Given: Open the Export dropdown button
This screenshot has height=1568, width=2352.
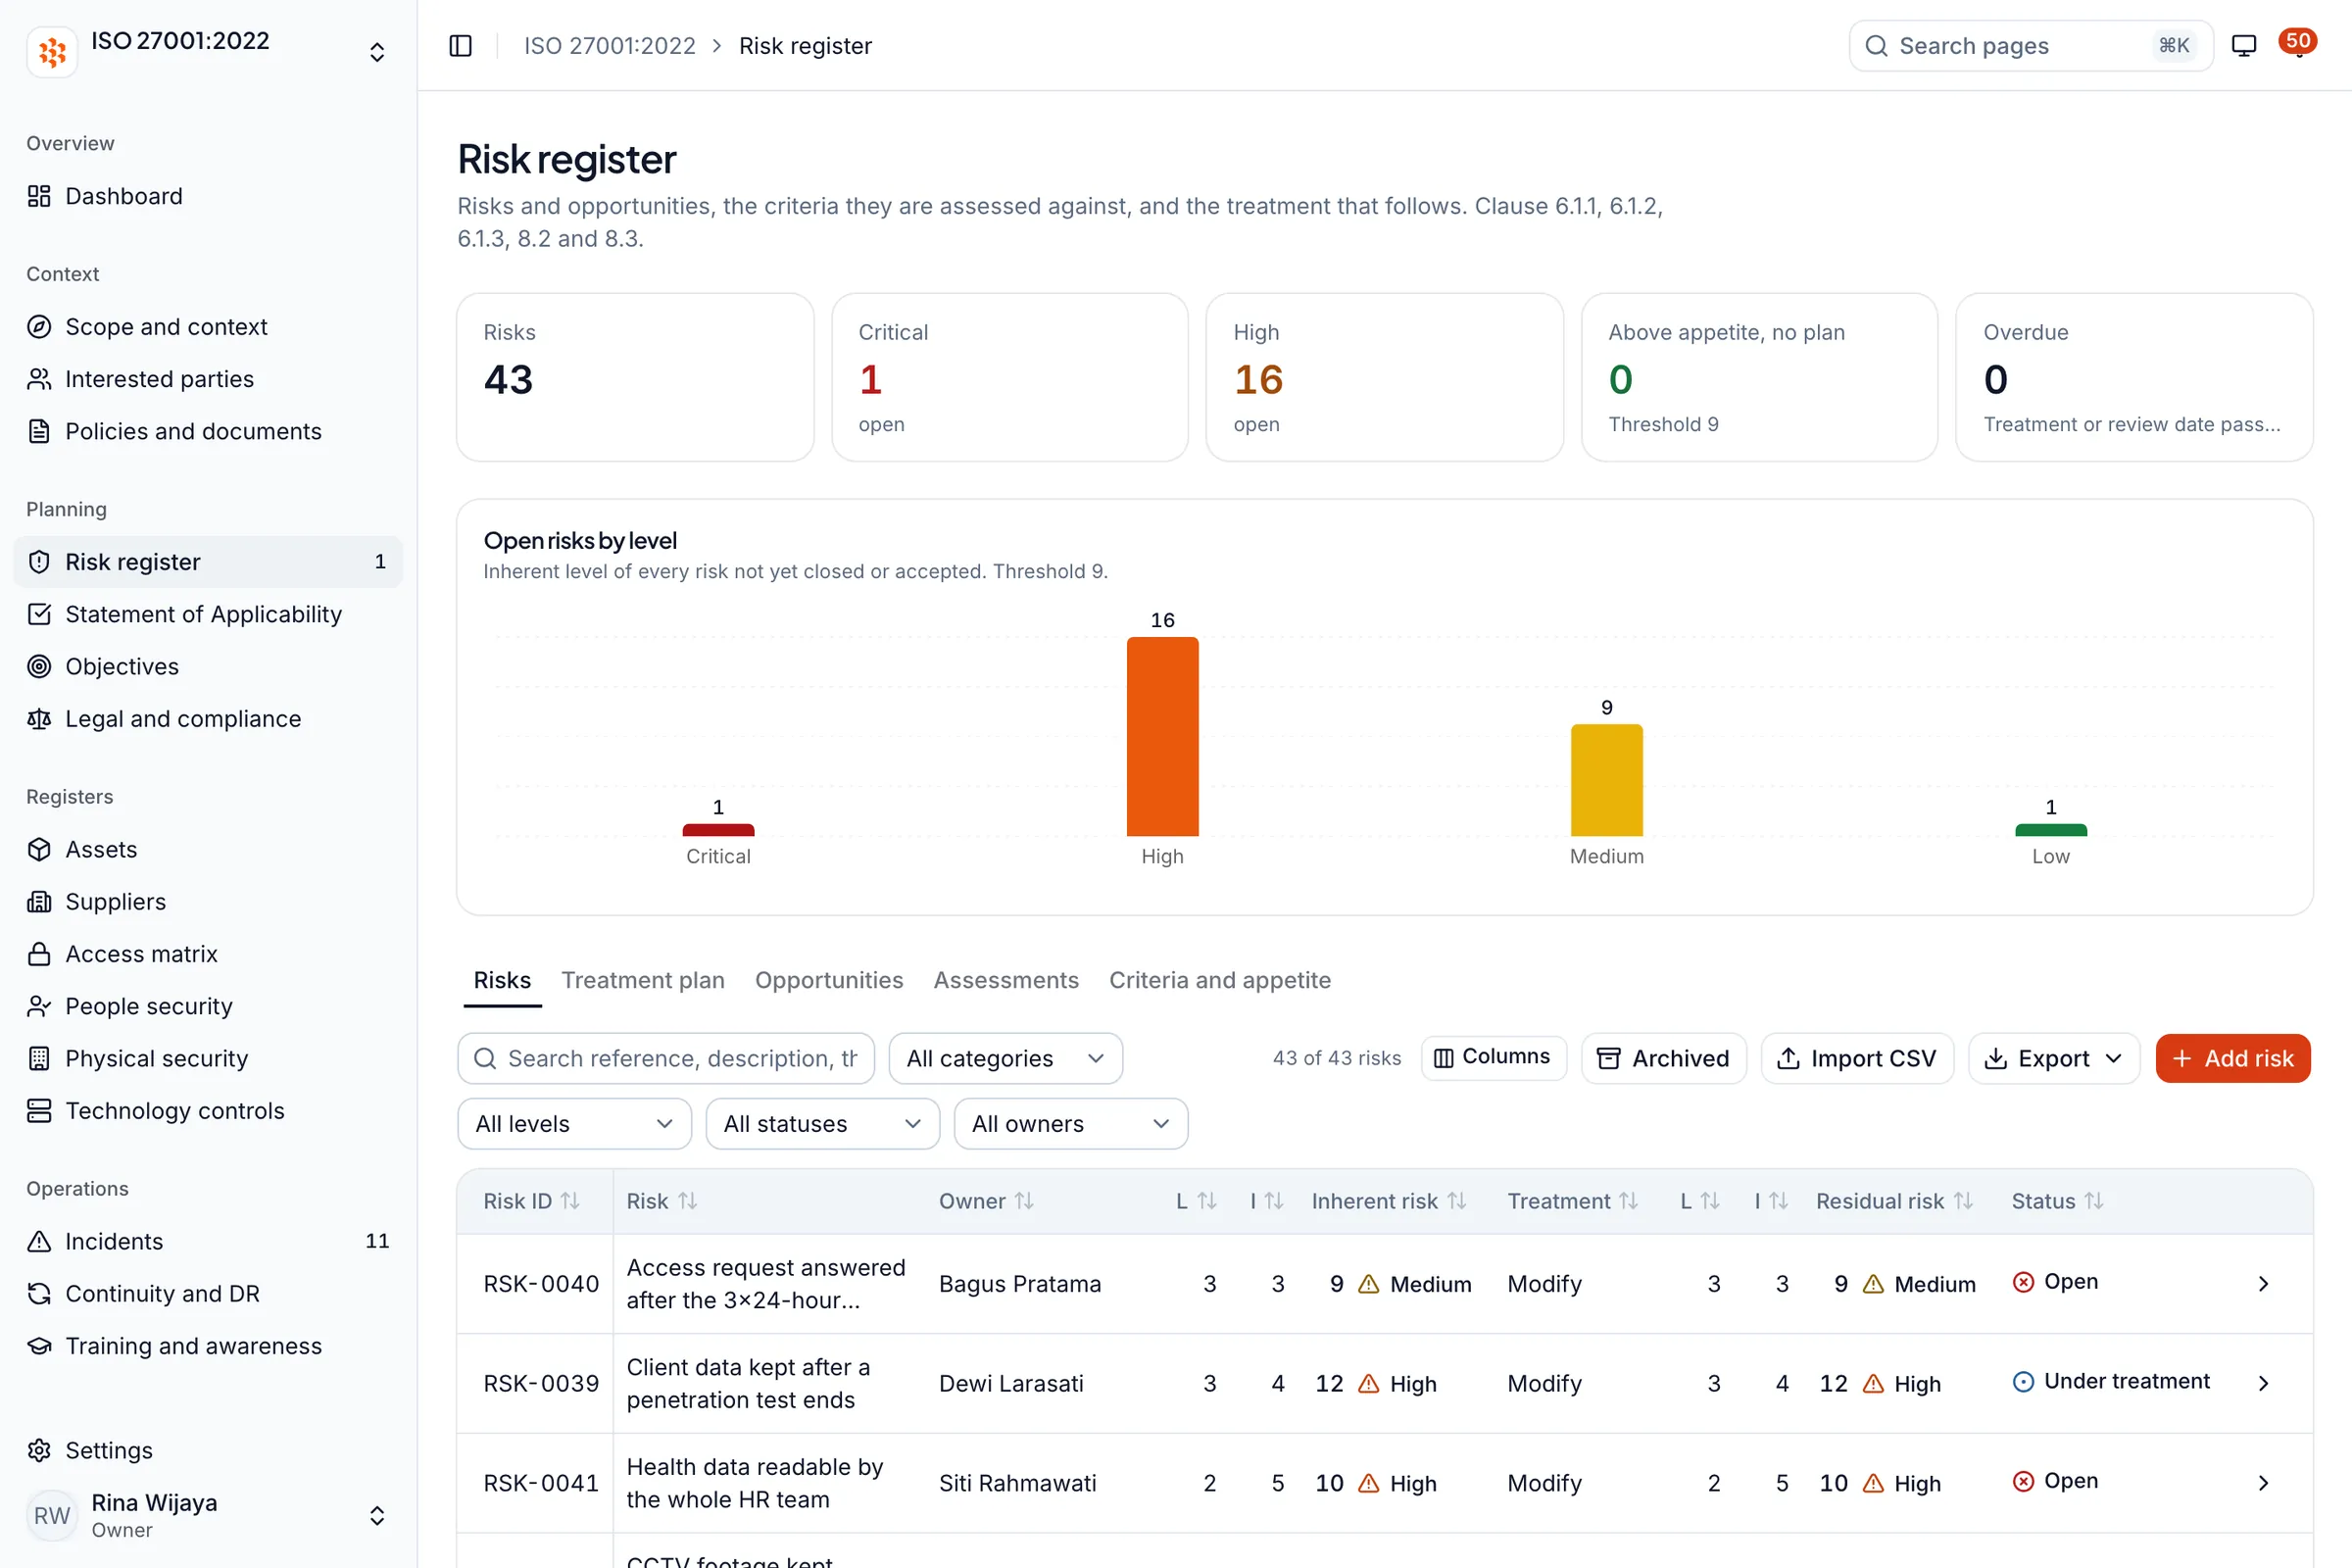Looking at the screenshot, I should [x=2053, y=1058].
